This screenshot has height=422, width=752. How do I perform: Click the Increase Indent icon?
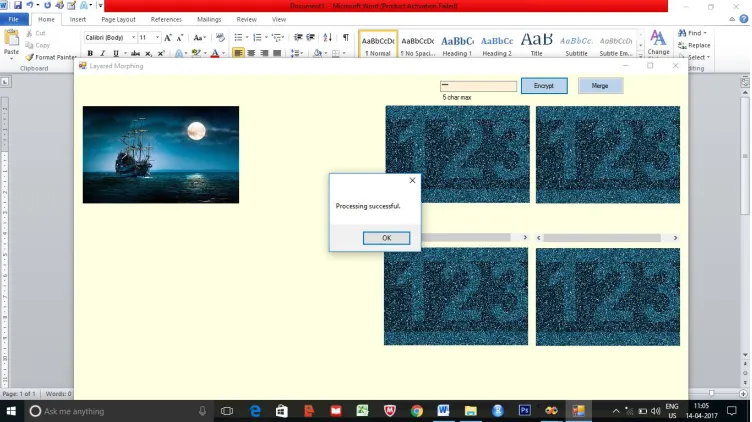[x=310, y=37]
